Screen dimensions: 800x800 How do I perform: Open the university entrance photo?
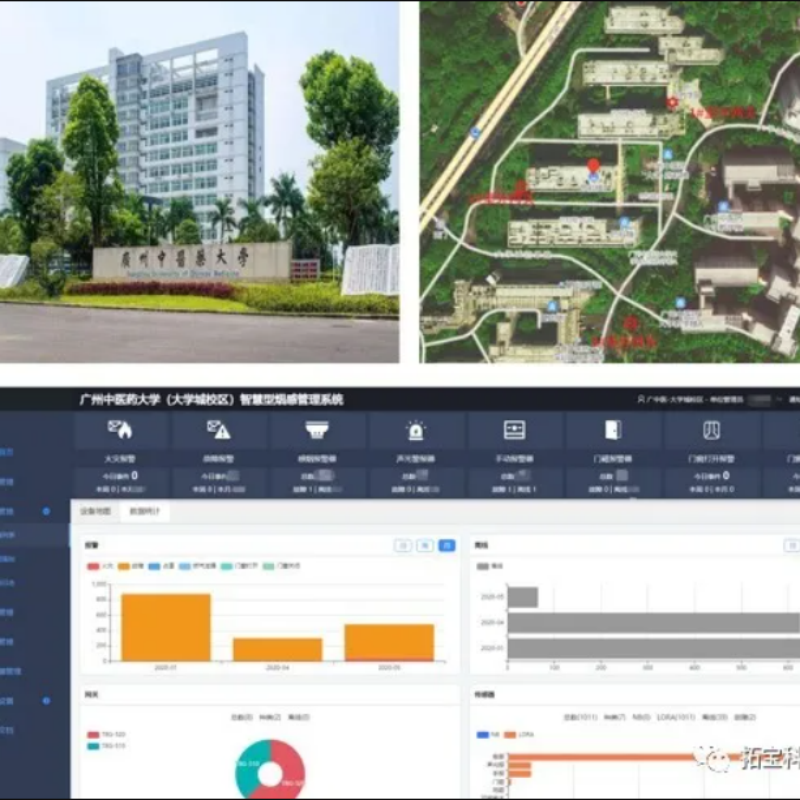[199, 182]
